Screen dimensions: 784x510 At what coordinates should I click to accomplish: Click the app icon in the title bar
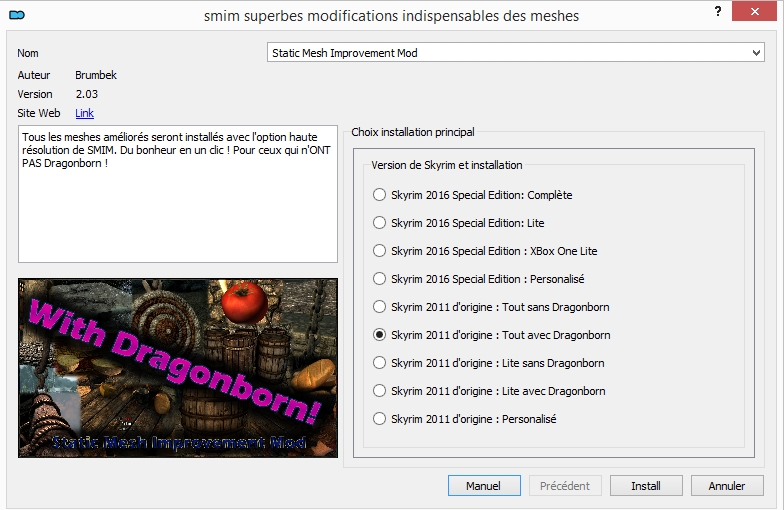(16, 15)
